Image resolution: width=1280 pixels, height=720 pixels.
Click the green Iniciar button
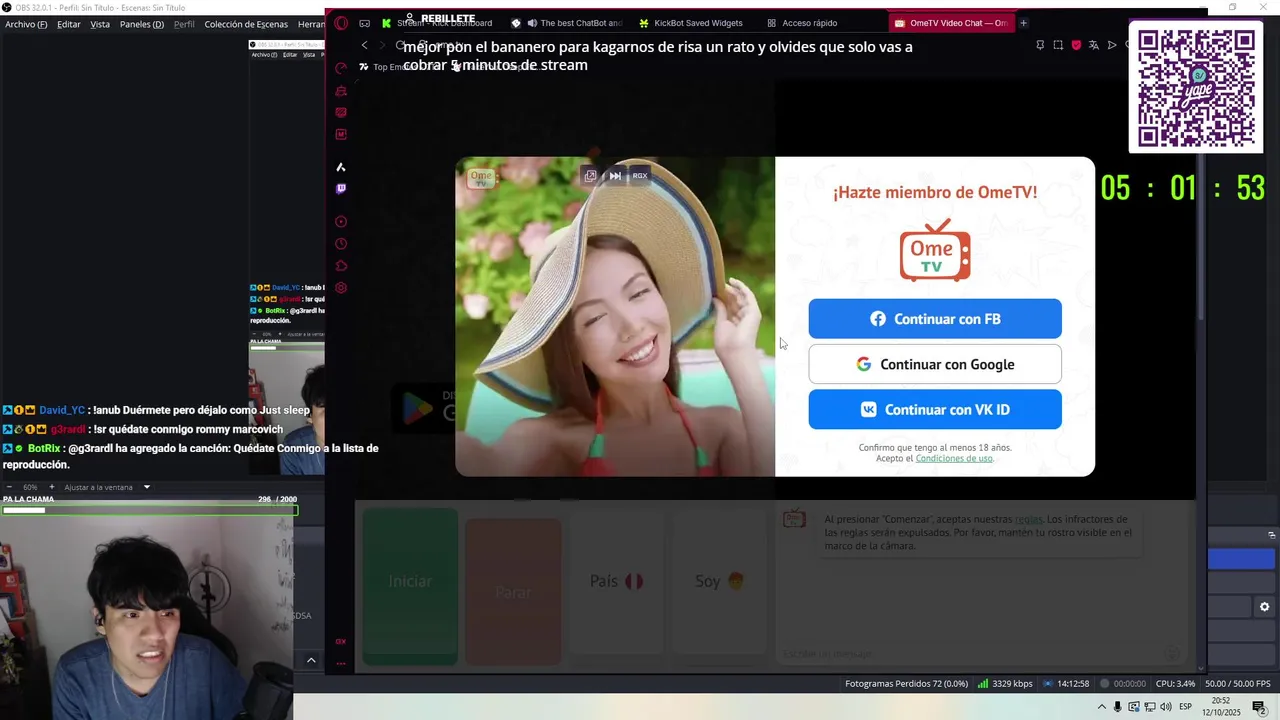point(410,585)
